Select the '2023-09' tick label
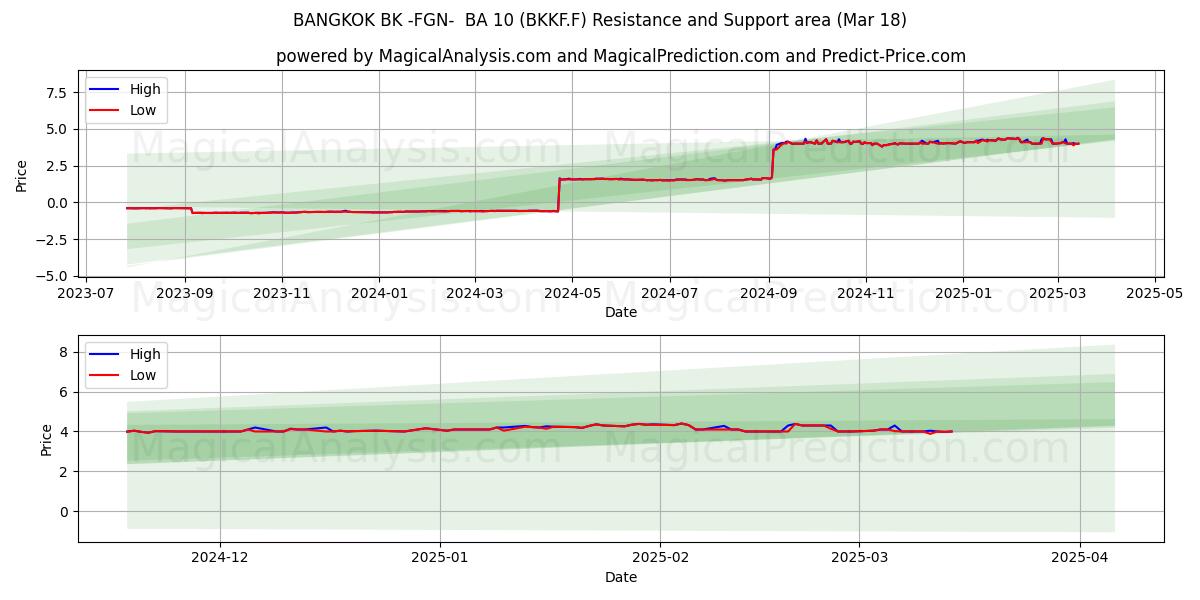The width and height of the screenshot is (1200, 600). (185, 294)
